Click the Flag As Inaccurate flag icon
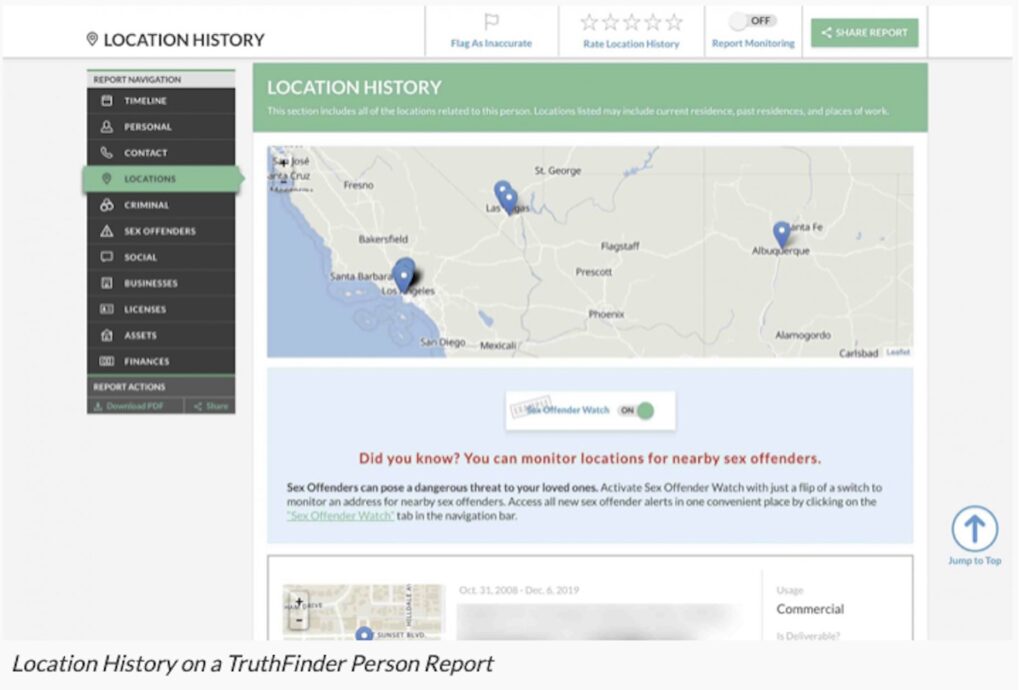 point(491,22)
